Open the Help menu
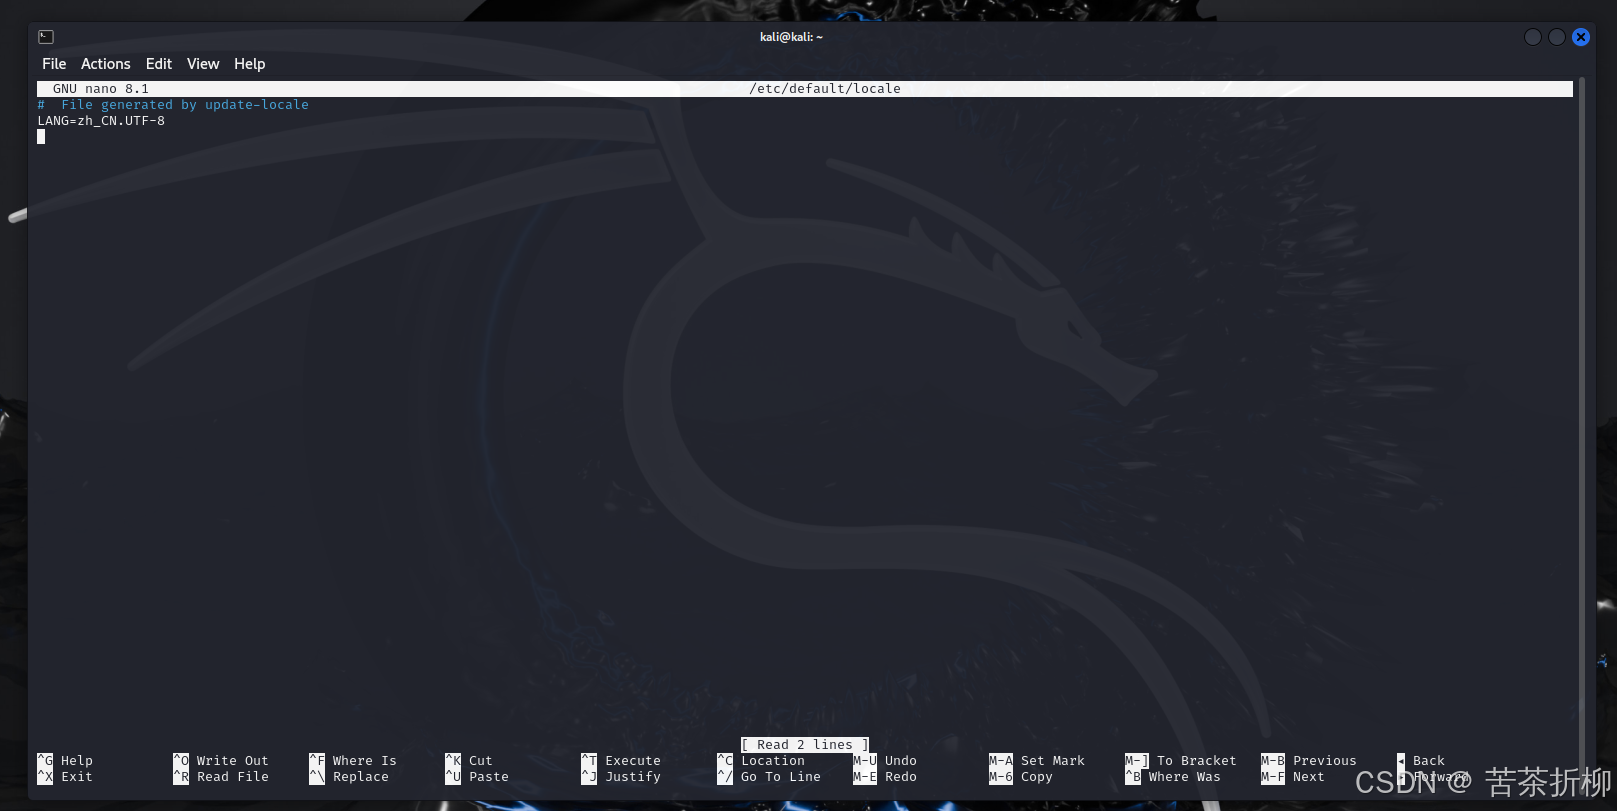This screenshot has width=1617, height=811. click(250, 64)
